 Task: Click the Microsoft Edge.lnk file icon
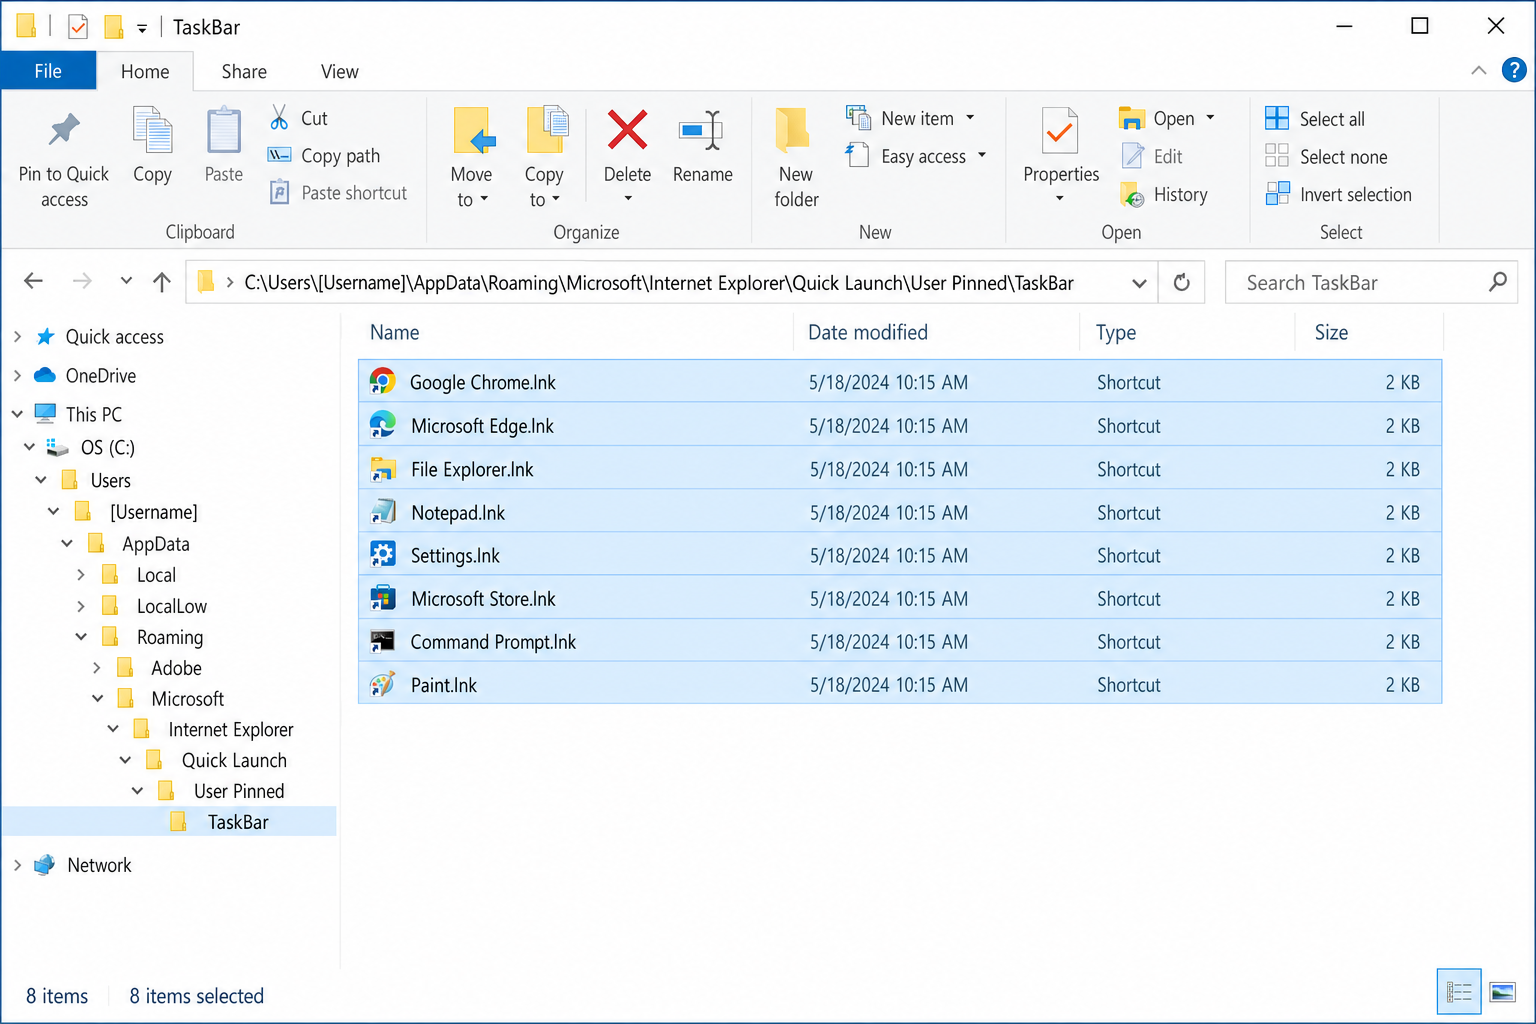click(x=382, y=425)
